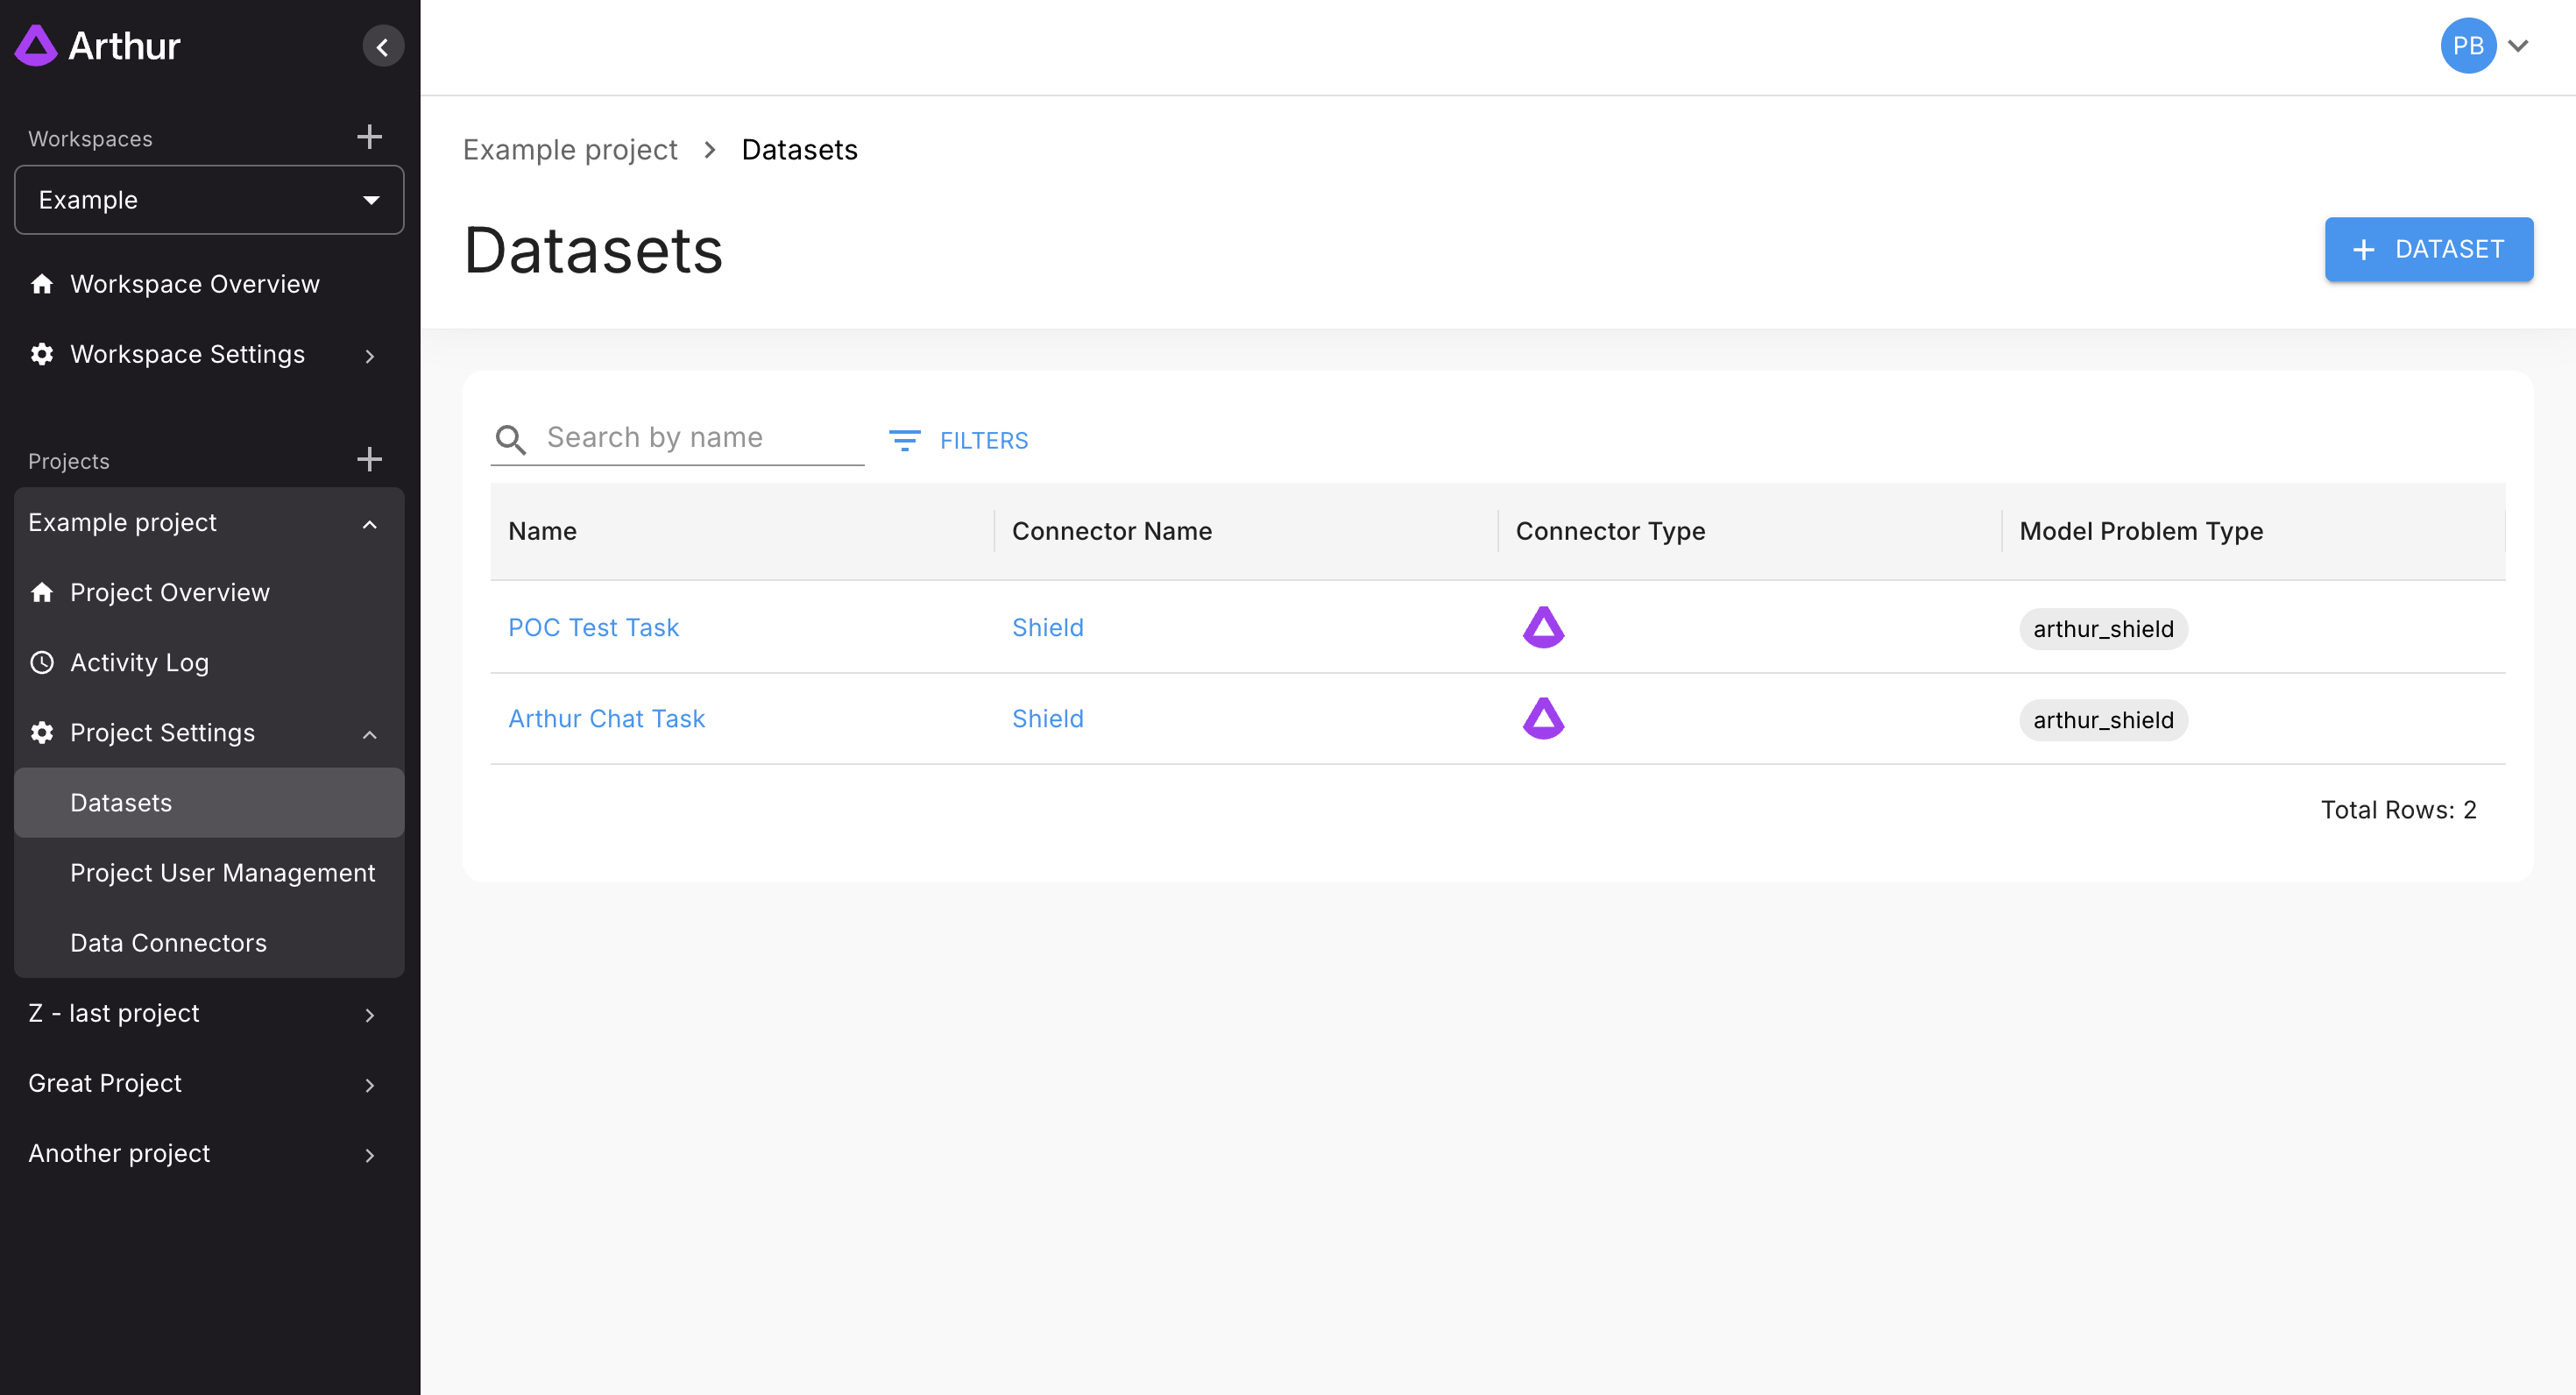Collapse the sidebar with the arrow button

[382, 47]
